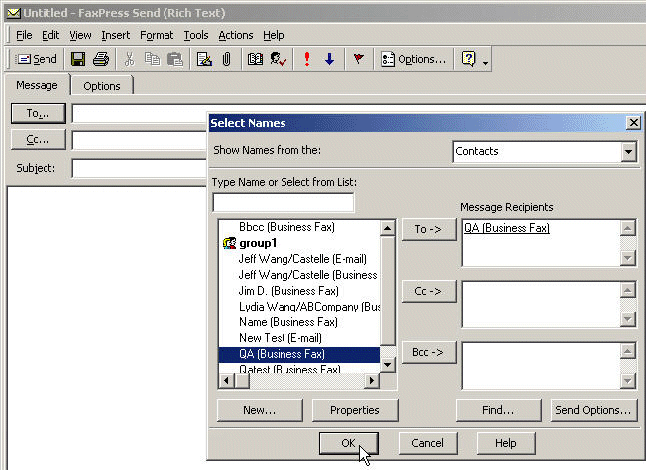Image resolution: width=646 pixels, height=470 pixels.
Task: Set Importance Low with blue arrow
Action: [329, 60]
